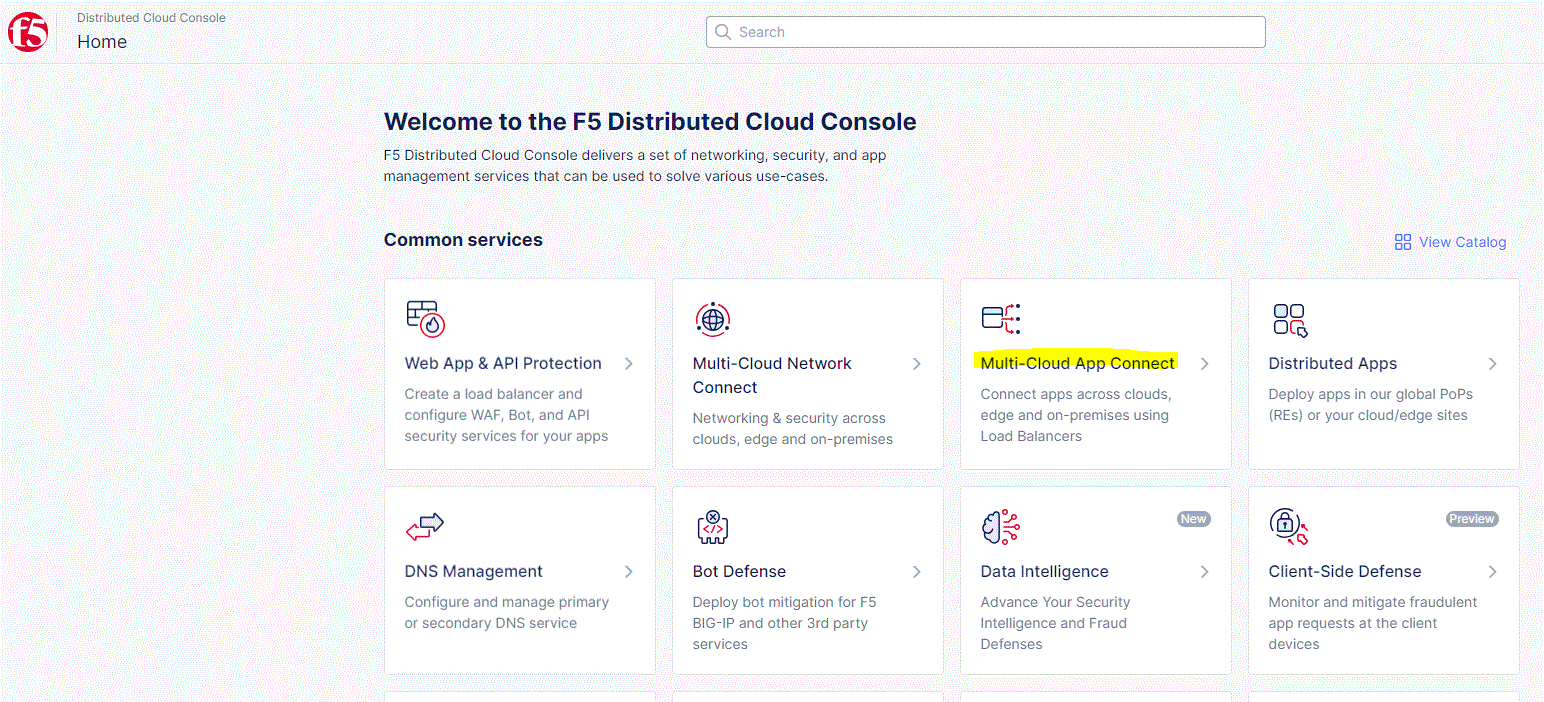Click the magnifier icon in search bar

(x=723, y=32)
